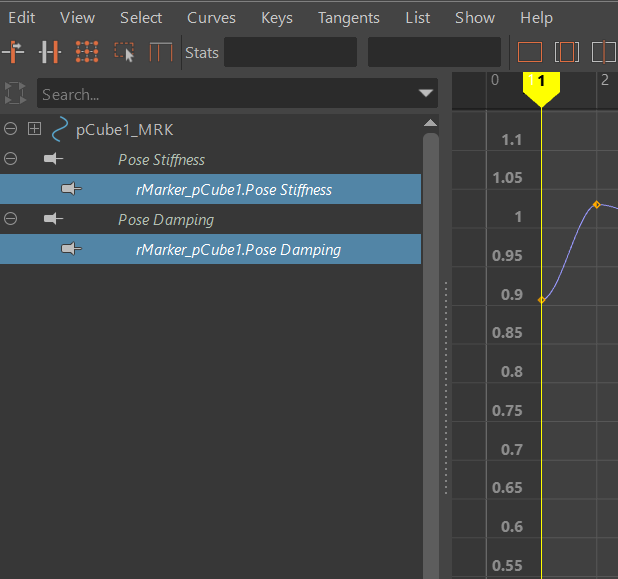Open the Tangents menu

348,18
